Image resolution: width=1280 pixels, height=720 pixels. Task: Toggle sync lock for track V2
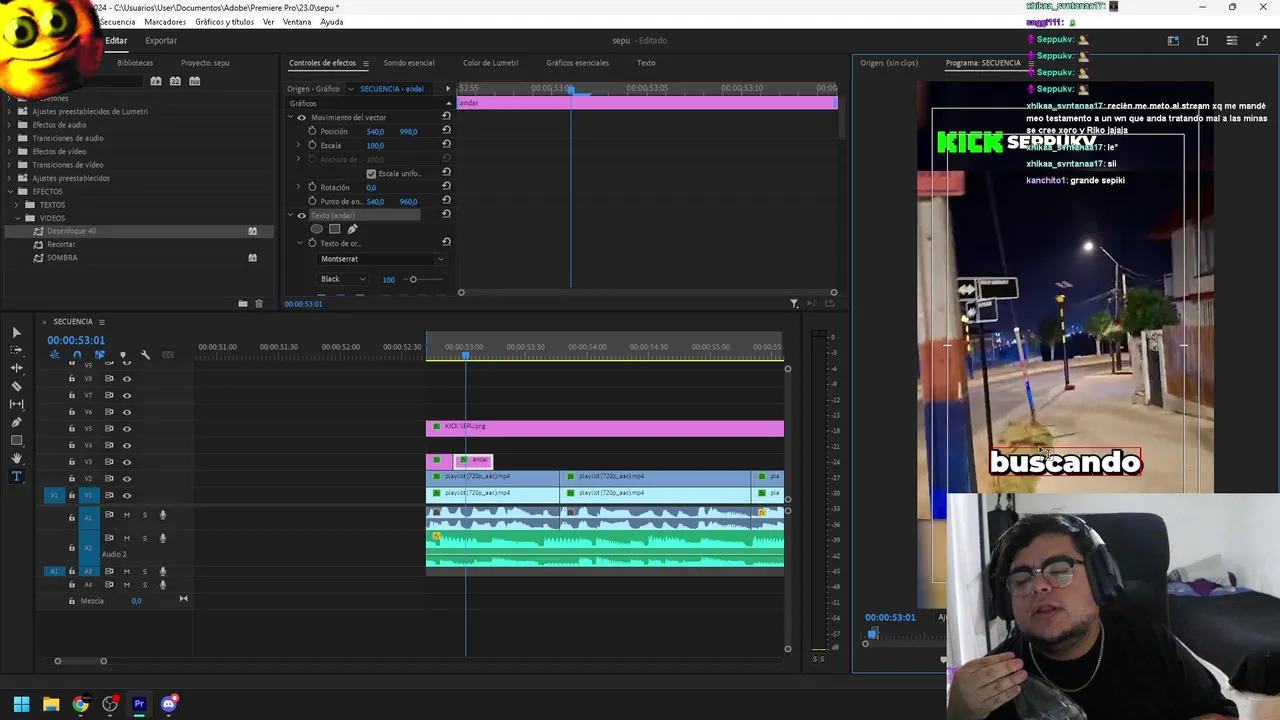pos(109,478)
